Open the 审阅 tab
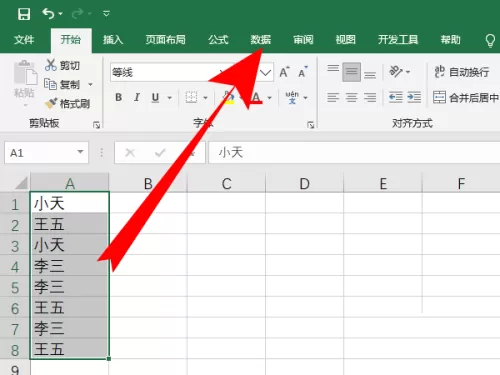Screen dimensions: 500x375 [303, 40]
